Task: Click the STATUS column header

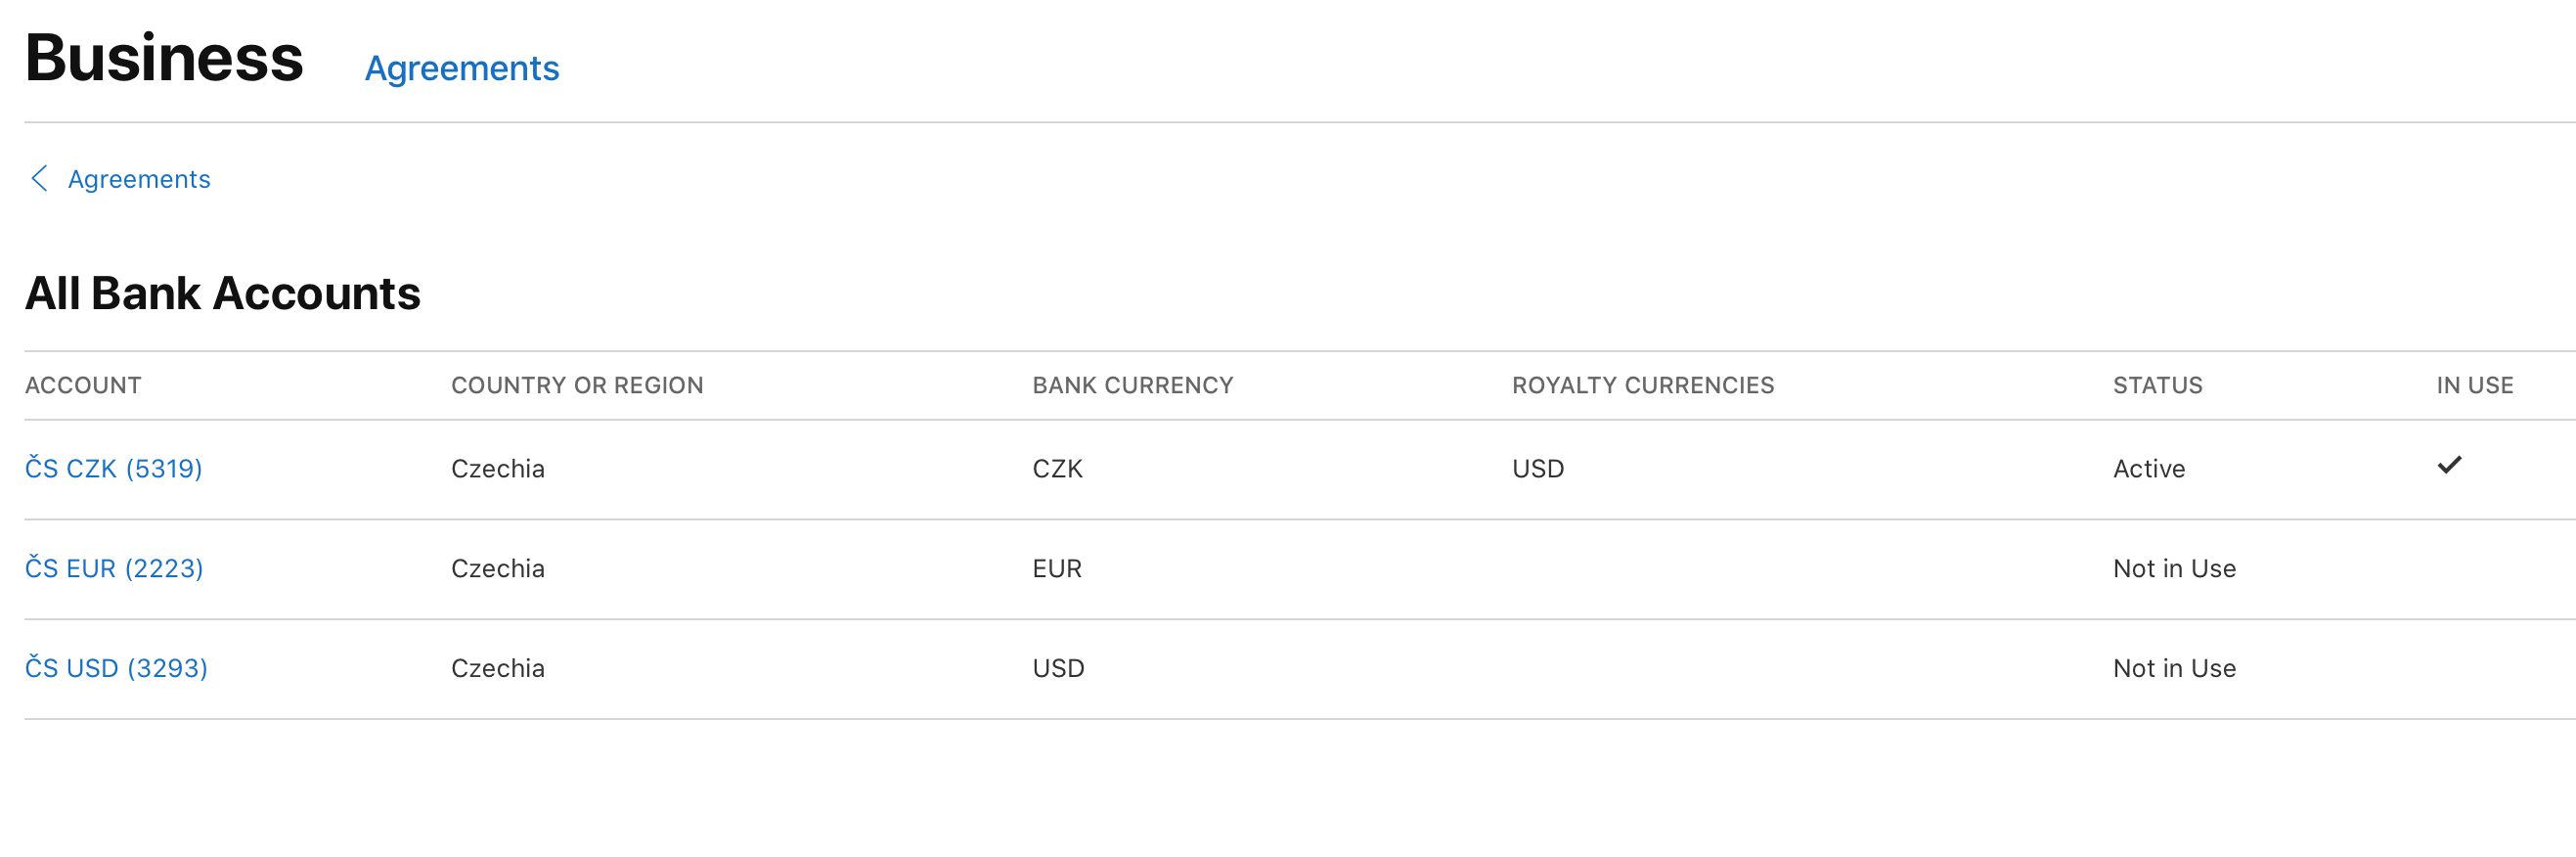Action: 2157,385
